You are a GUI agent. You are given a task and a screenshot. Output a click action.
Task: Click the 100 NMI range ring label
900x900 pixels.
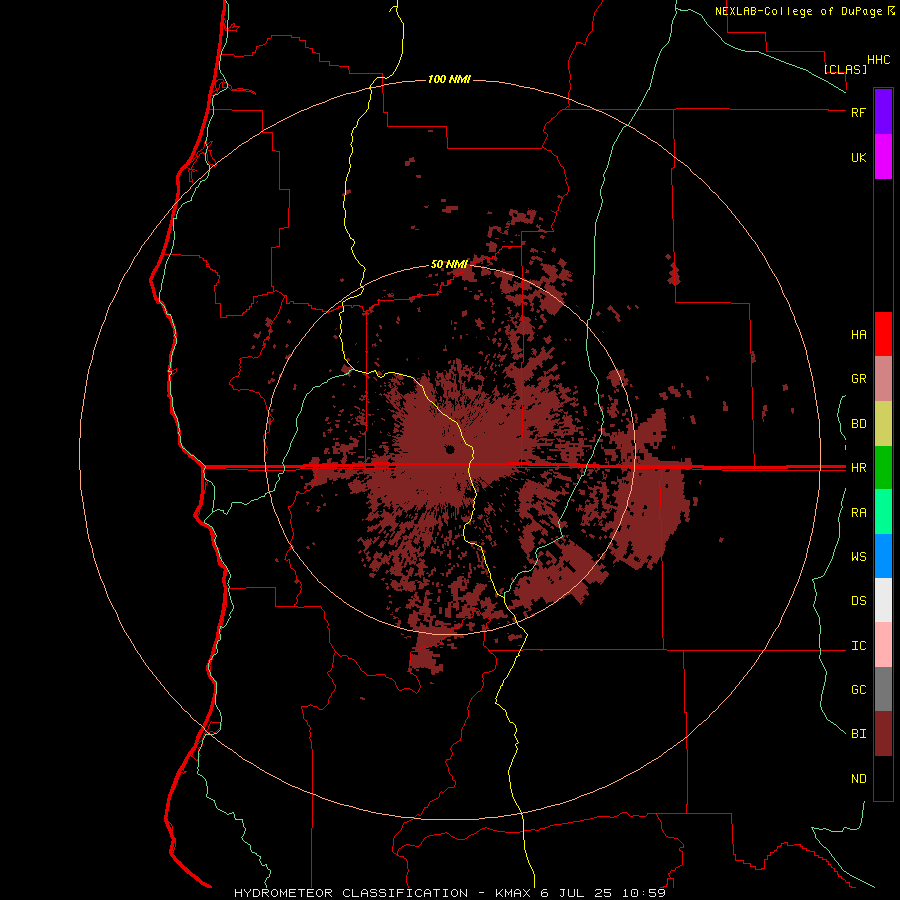pyautogui.click(x=449, y=79)
